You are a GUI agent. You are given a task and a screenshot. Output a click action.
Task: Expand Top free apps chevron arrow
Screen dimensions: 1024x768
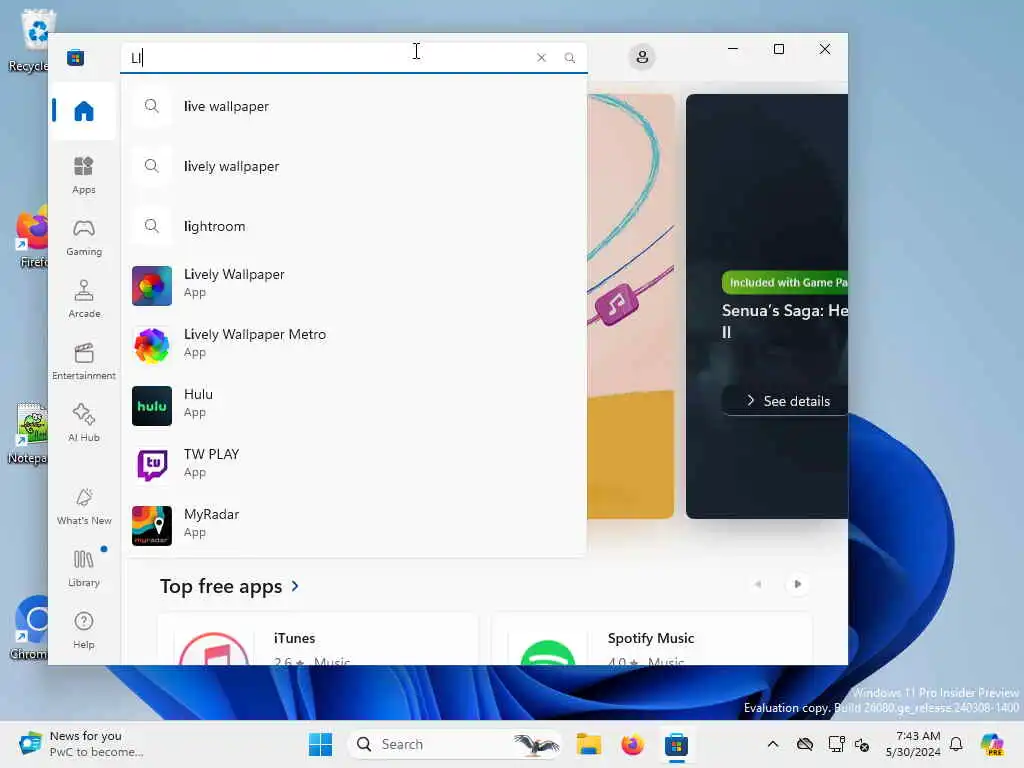(x=295, y=586)
